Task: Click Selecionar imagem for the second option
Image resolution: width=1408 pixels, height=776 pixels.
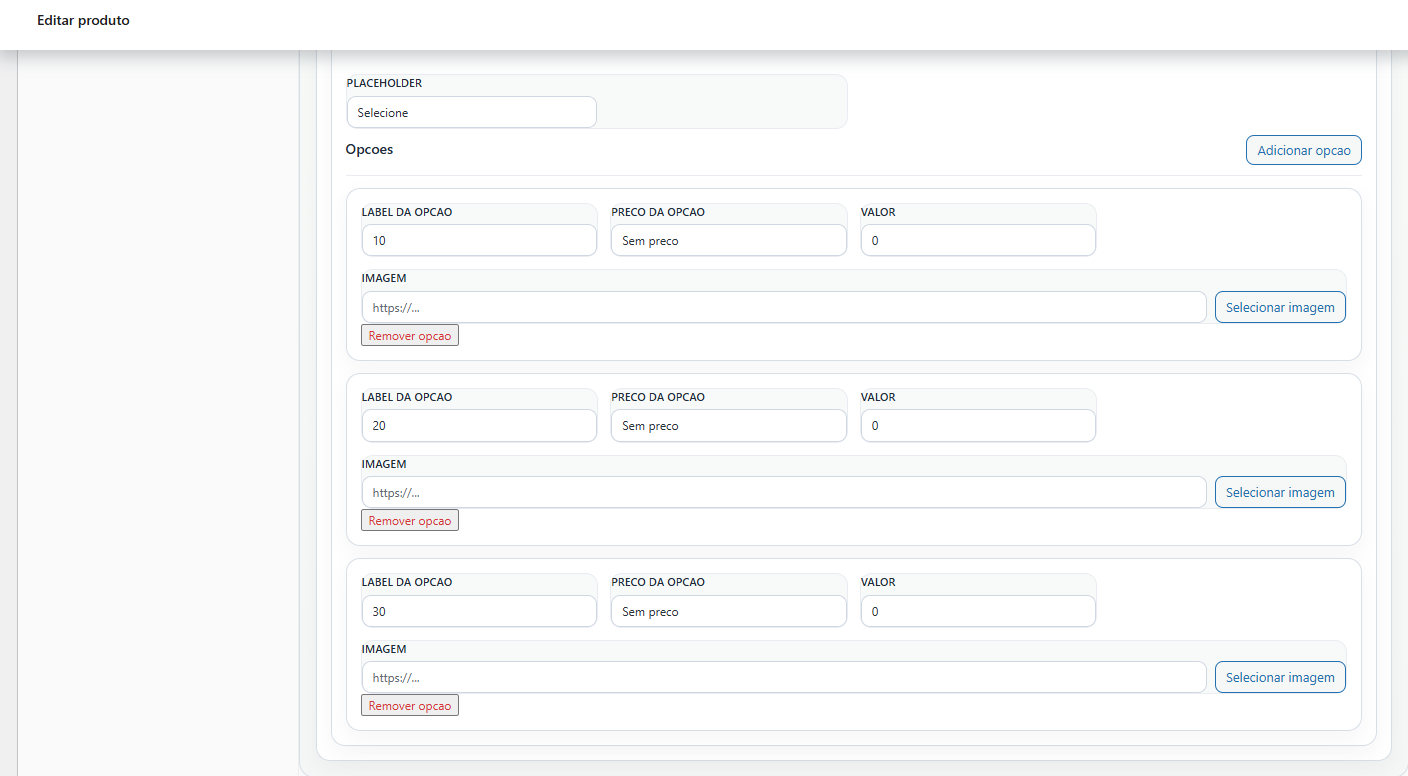Action: [1280, 491]
